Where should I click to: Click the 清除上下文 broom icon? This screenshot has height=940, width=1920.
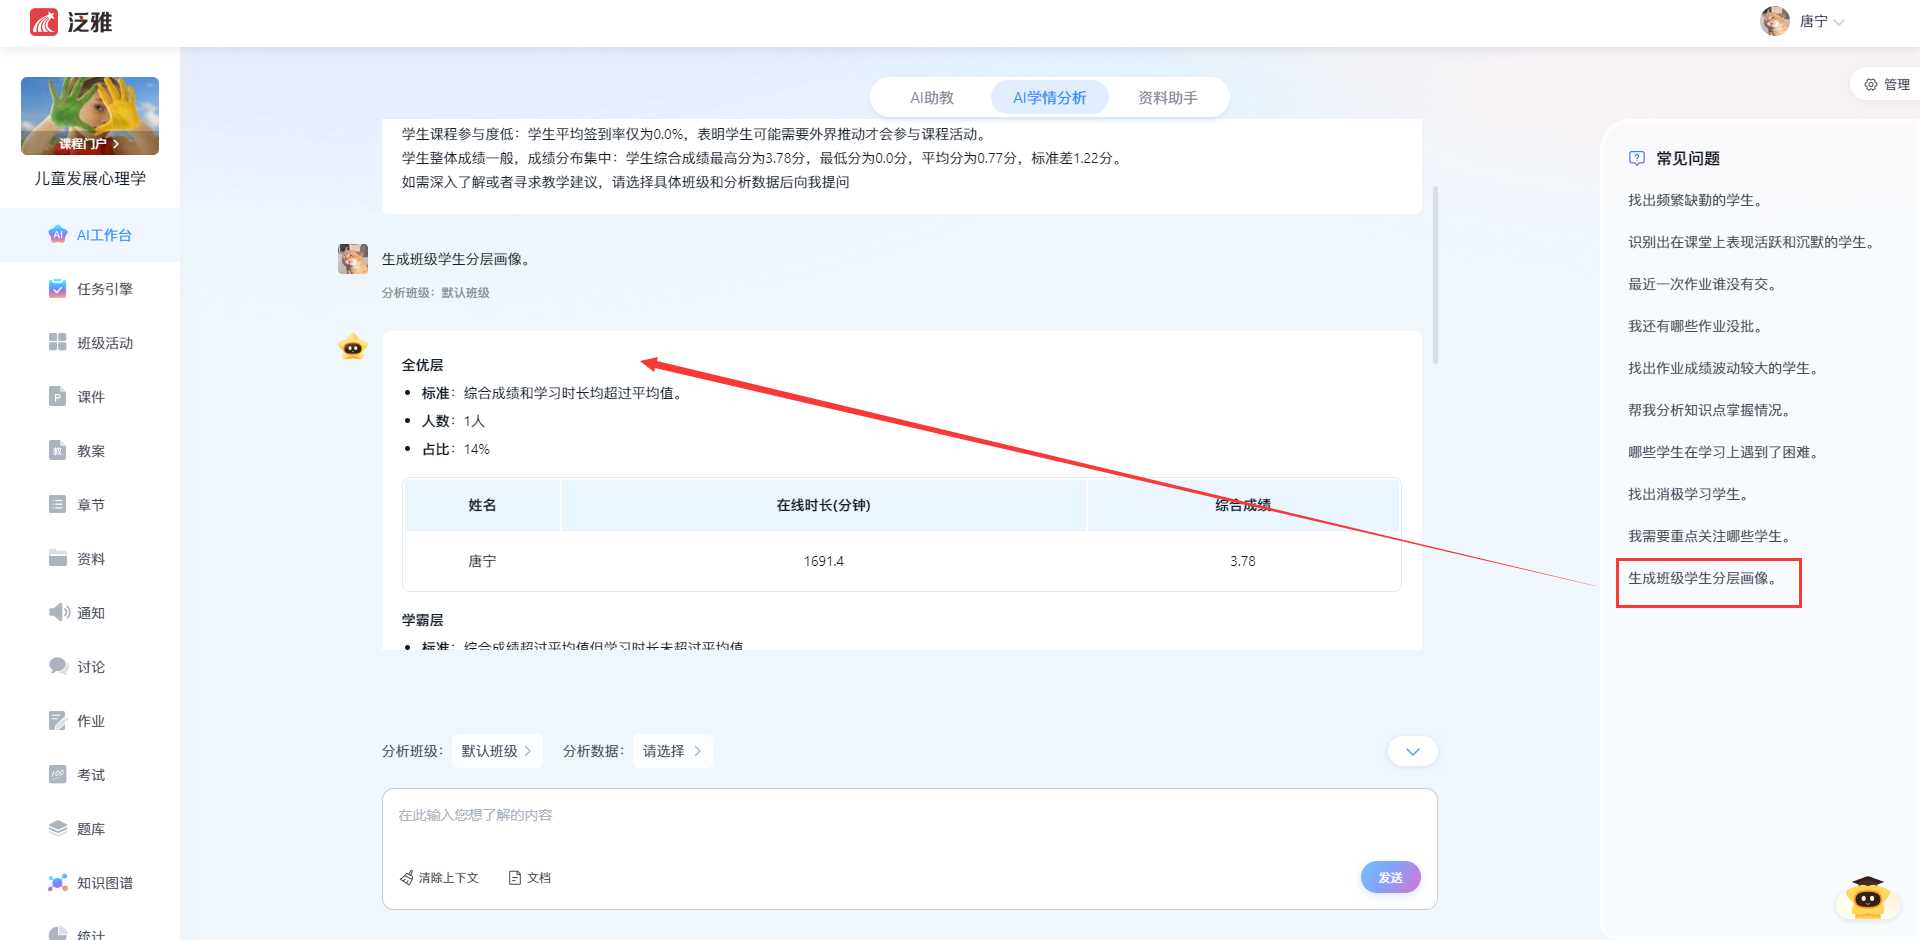click(407, 878)
